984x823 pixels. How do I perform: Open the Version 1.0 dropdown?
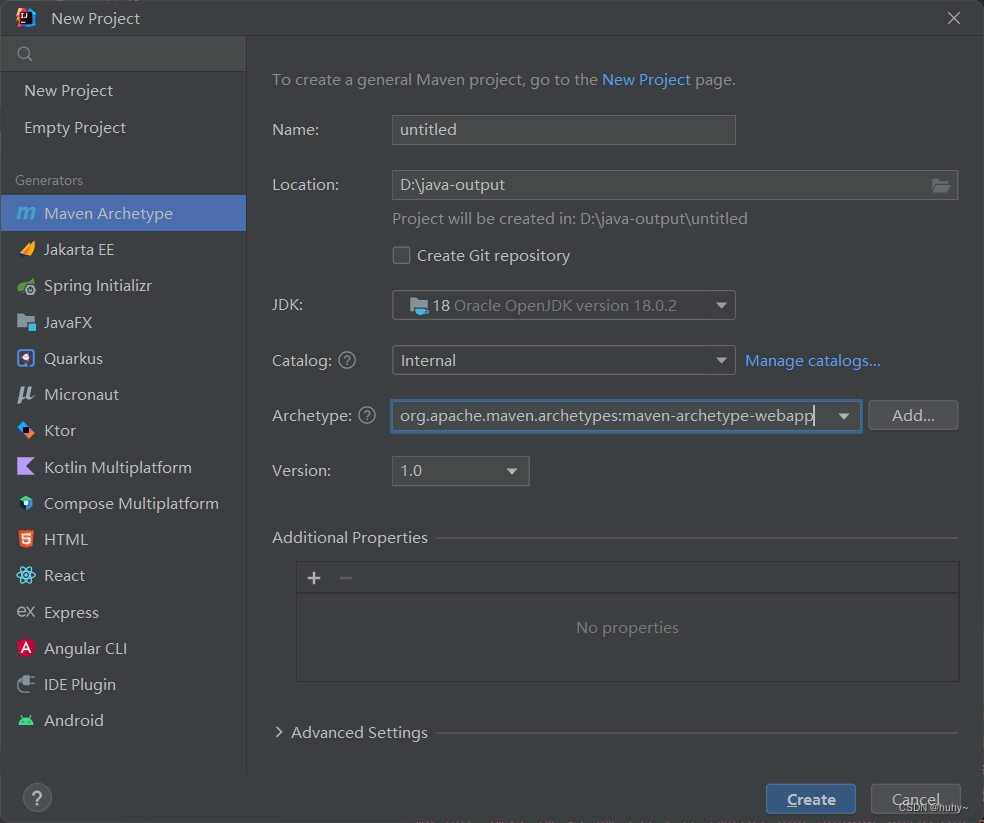point(461,471)
